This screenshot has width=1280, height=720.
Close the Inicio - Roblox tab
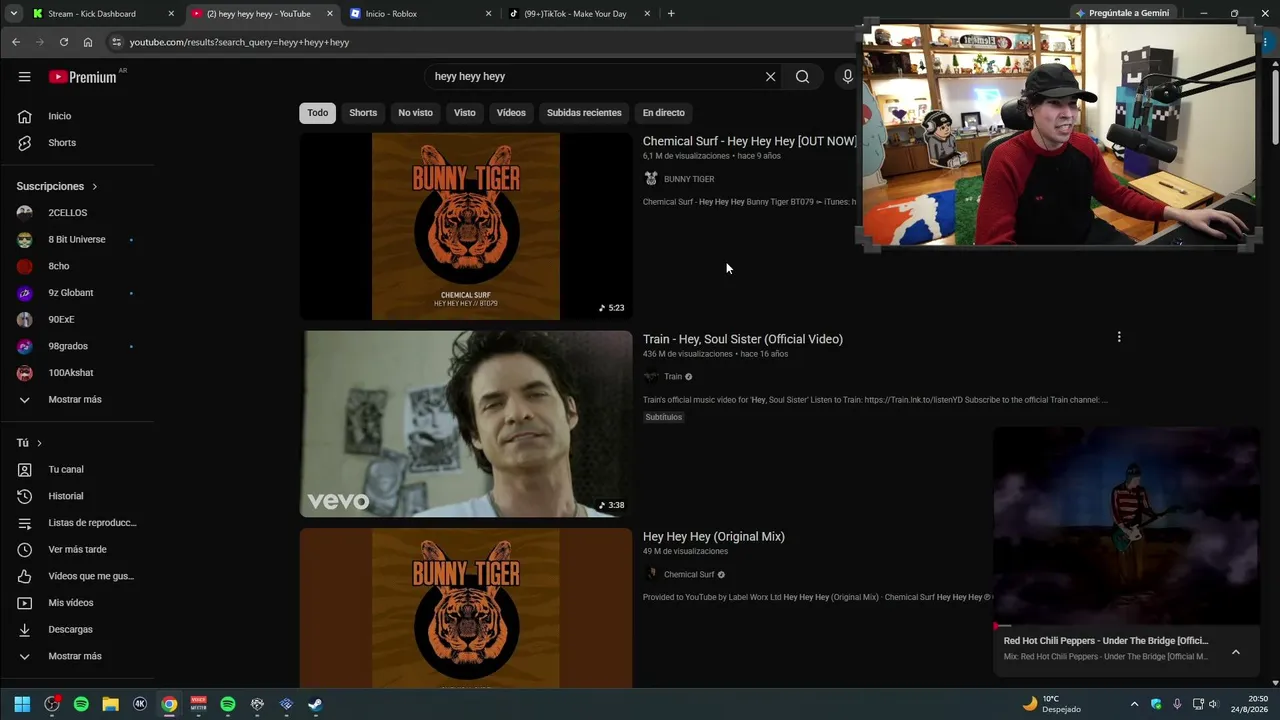click(x=488, y=14)
